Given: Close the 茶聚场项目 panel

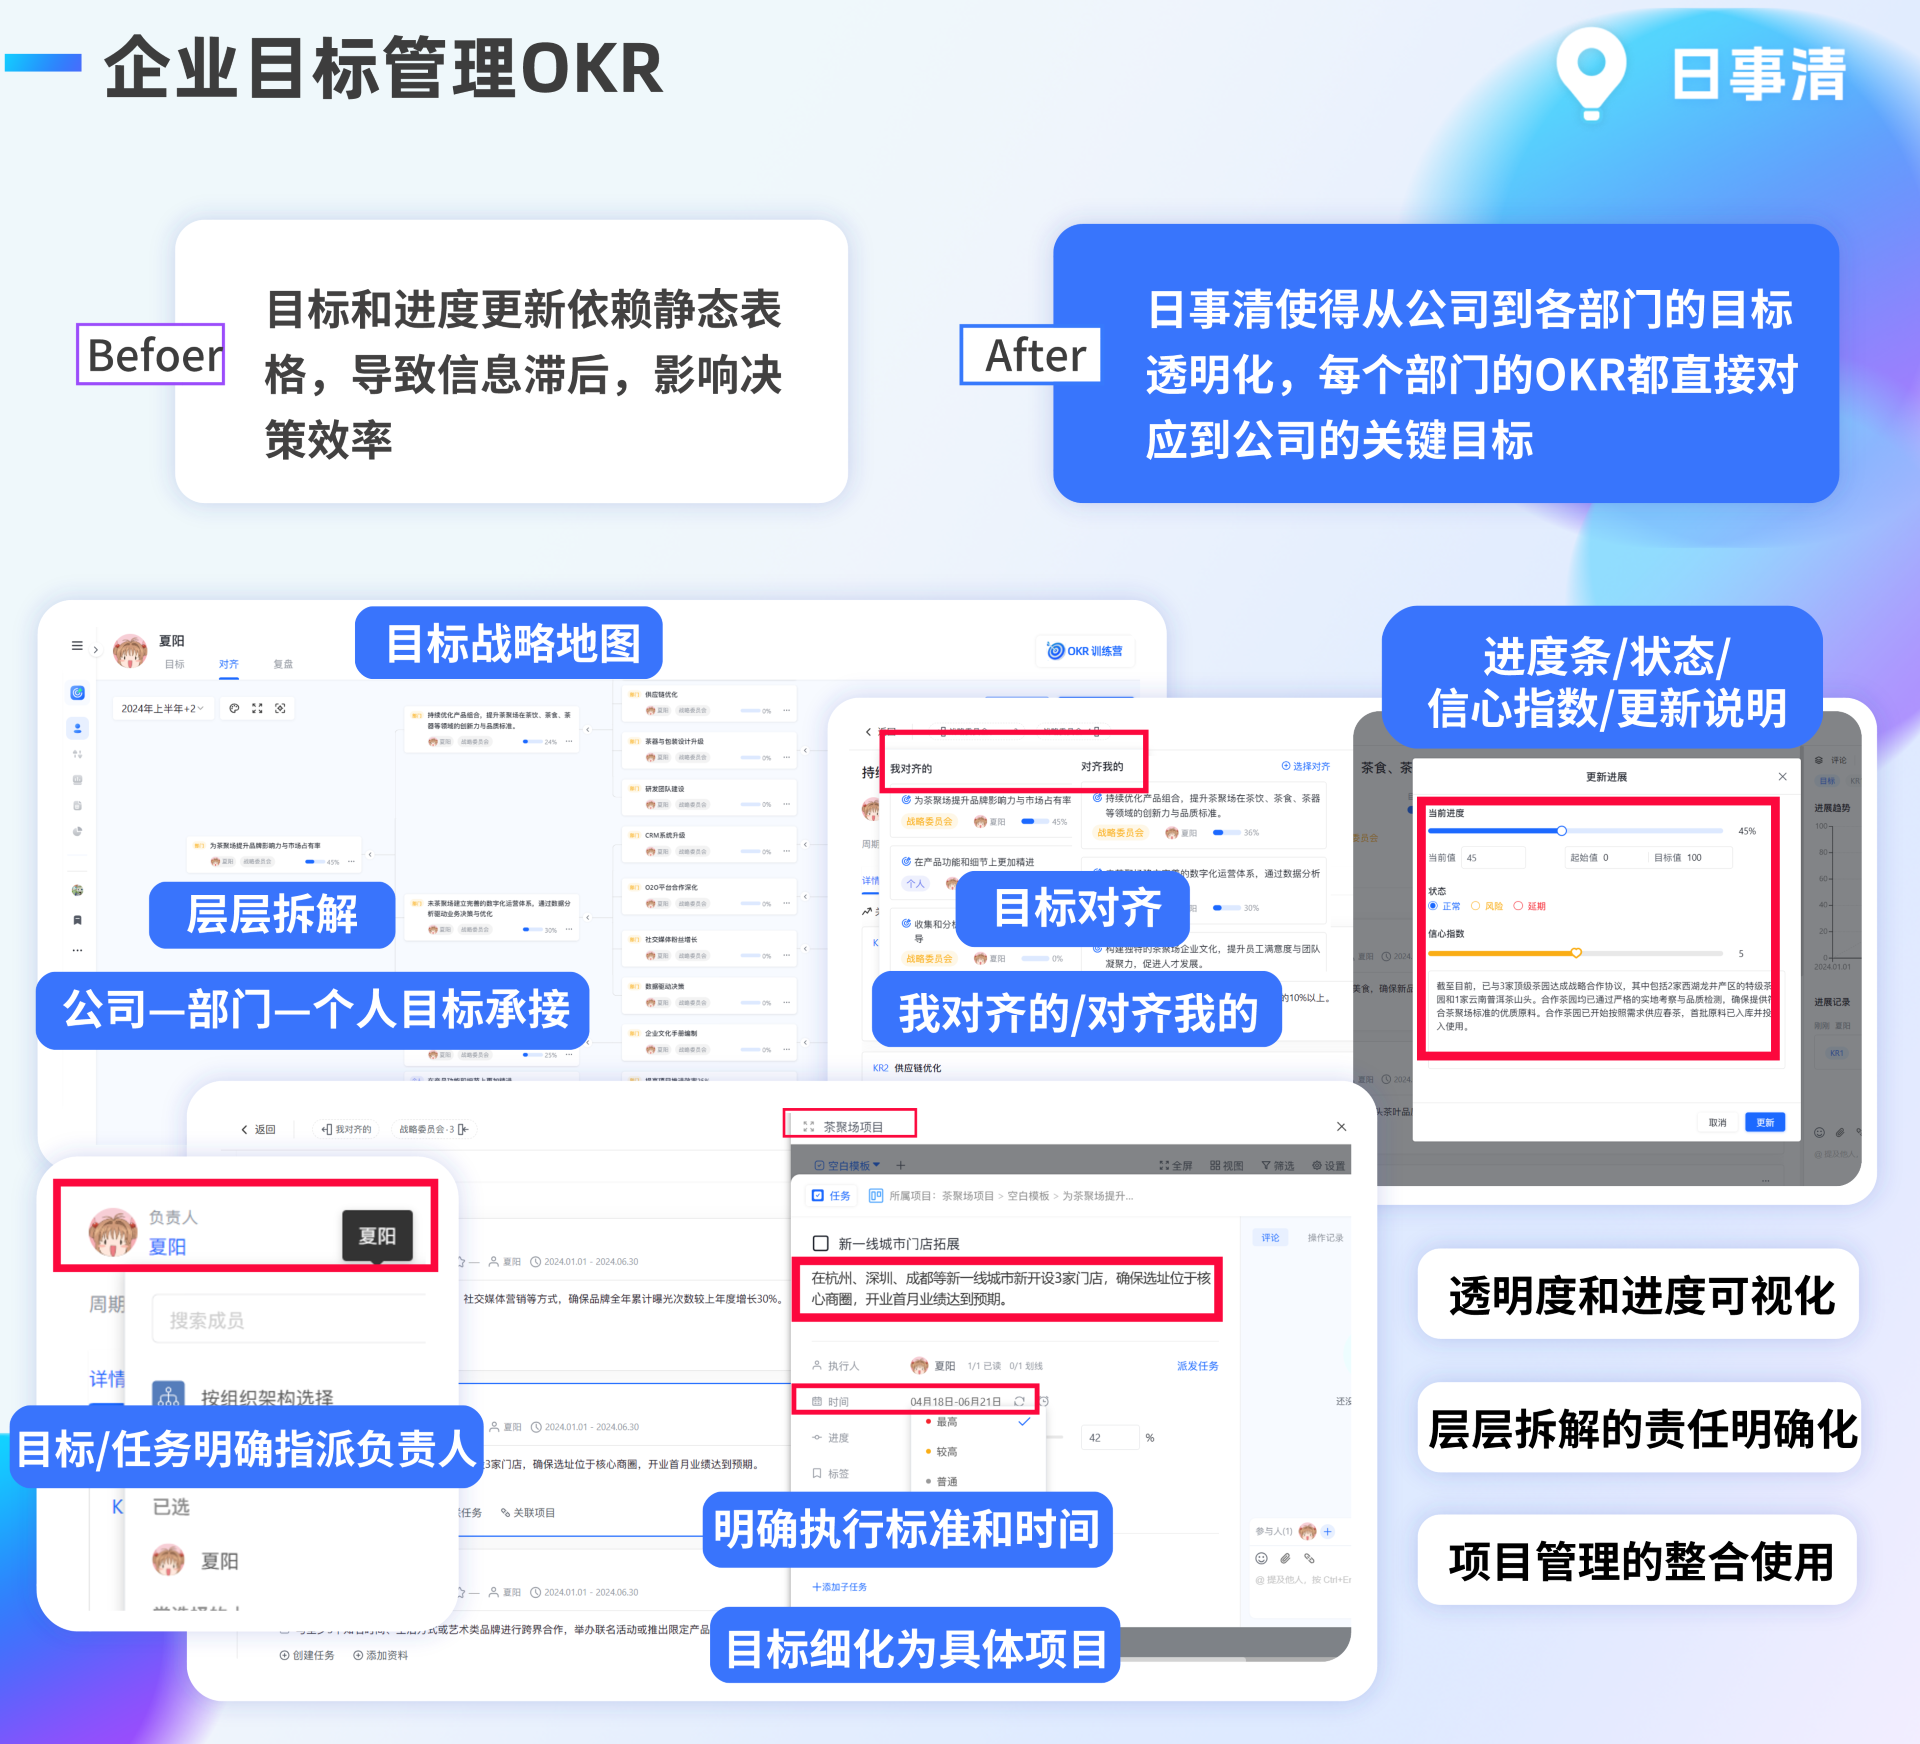Looking at the screenshot, I should point(1341,1127).
